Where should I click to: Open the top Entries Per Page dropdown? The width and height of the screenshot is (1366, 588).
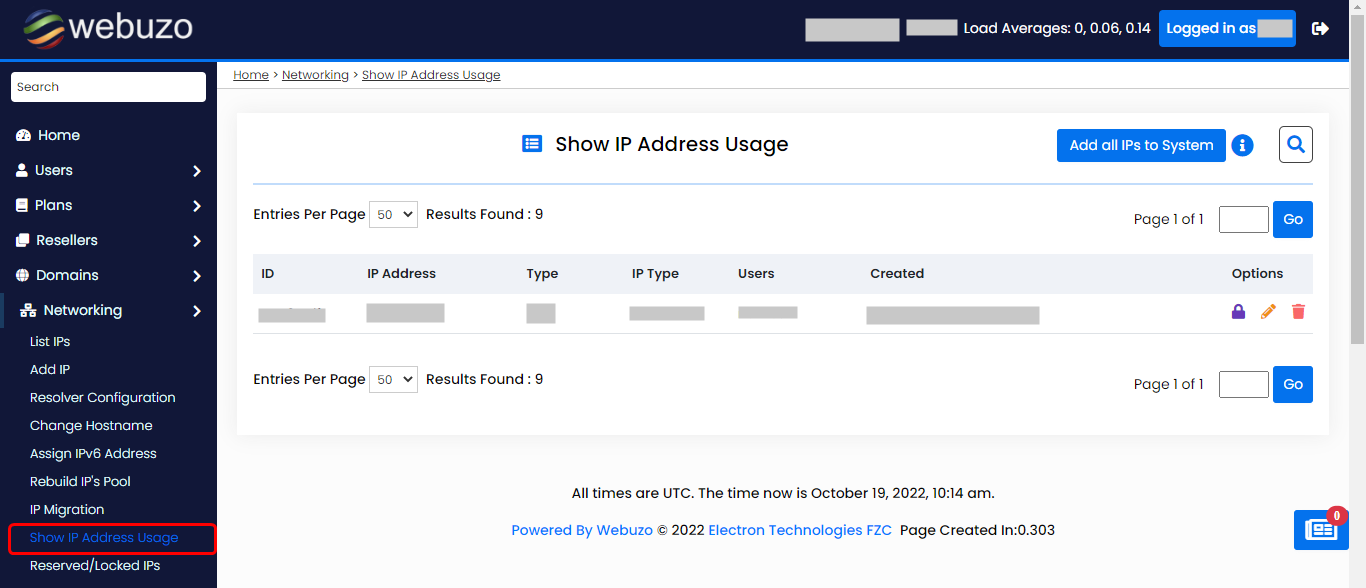click(393, 215)
